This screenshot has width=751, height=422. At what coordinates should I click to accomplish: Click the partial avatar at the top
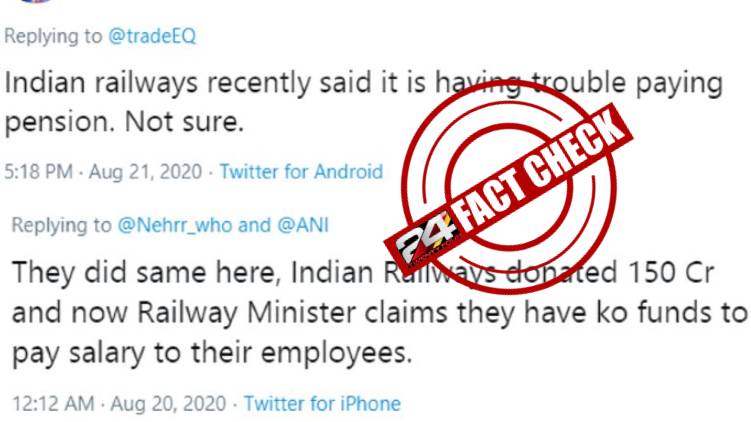36,1
